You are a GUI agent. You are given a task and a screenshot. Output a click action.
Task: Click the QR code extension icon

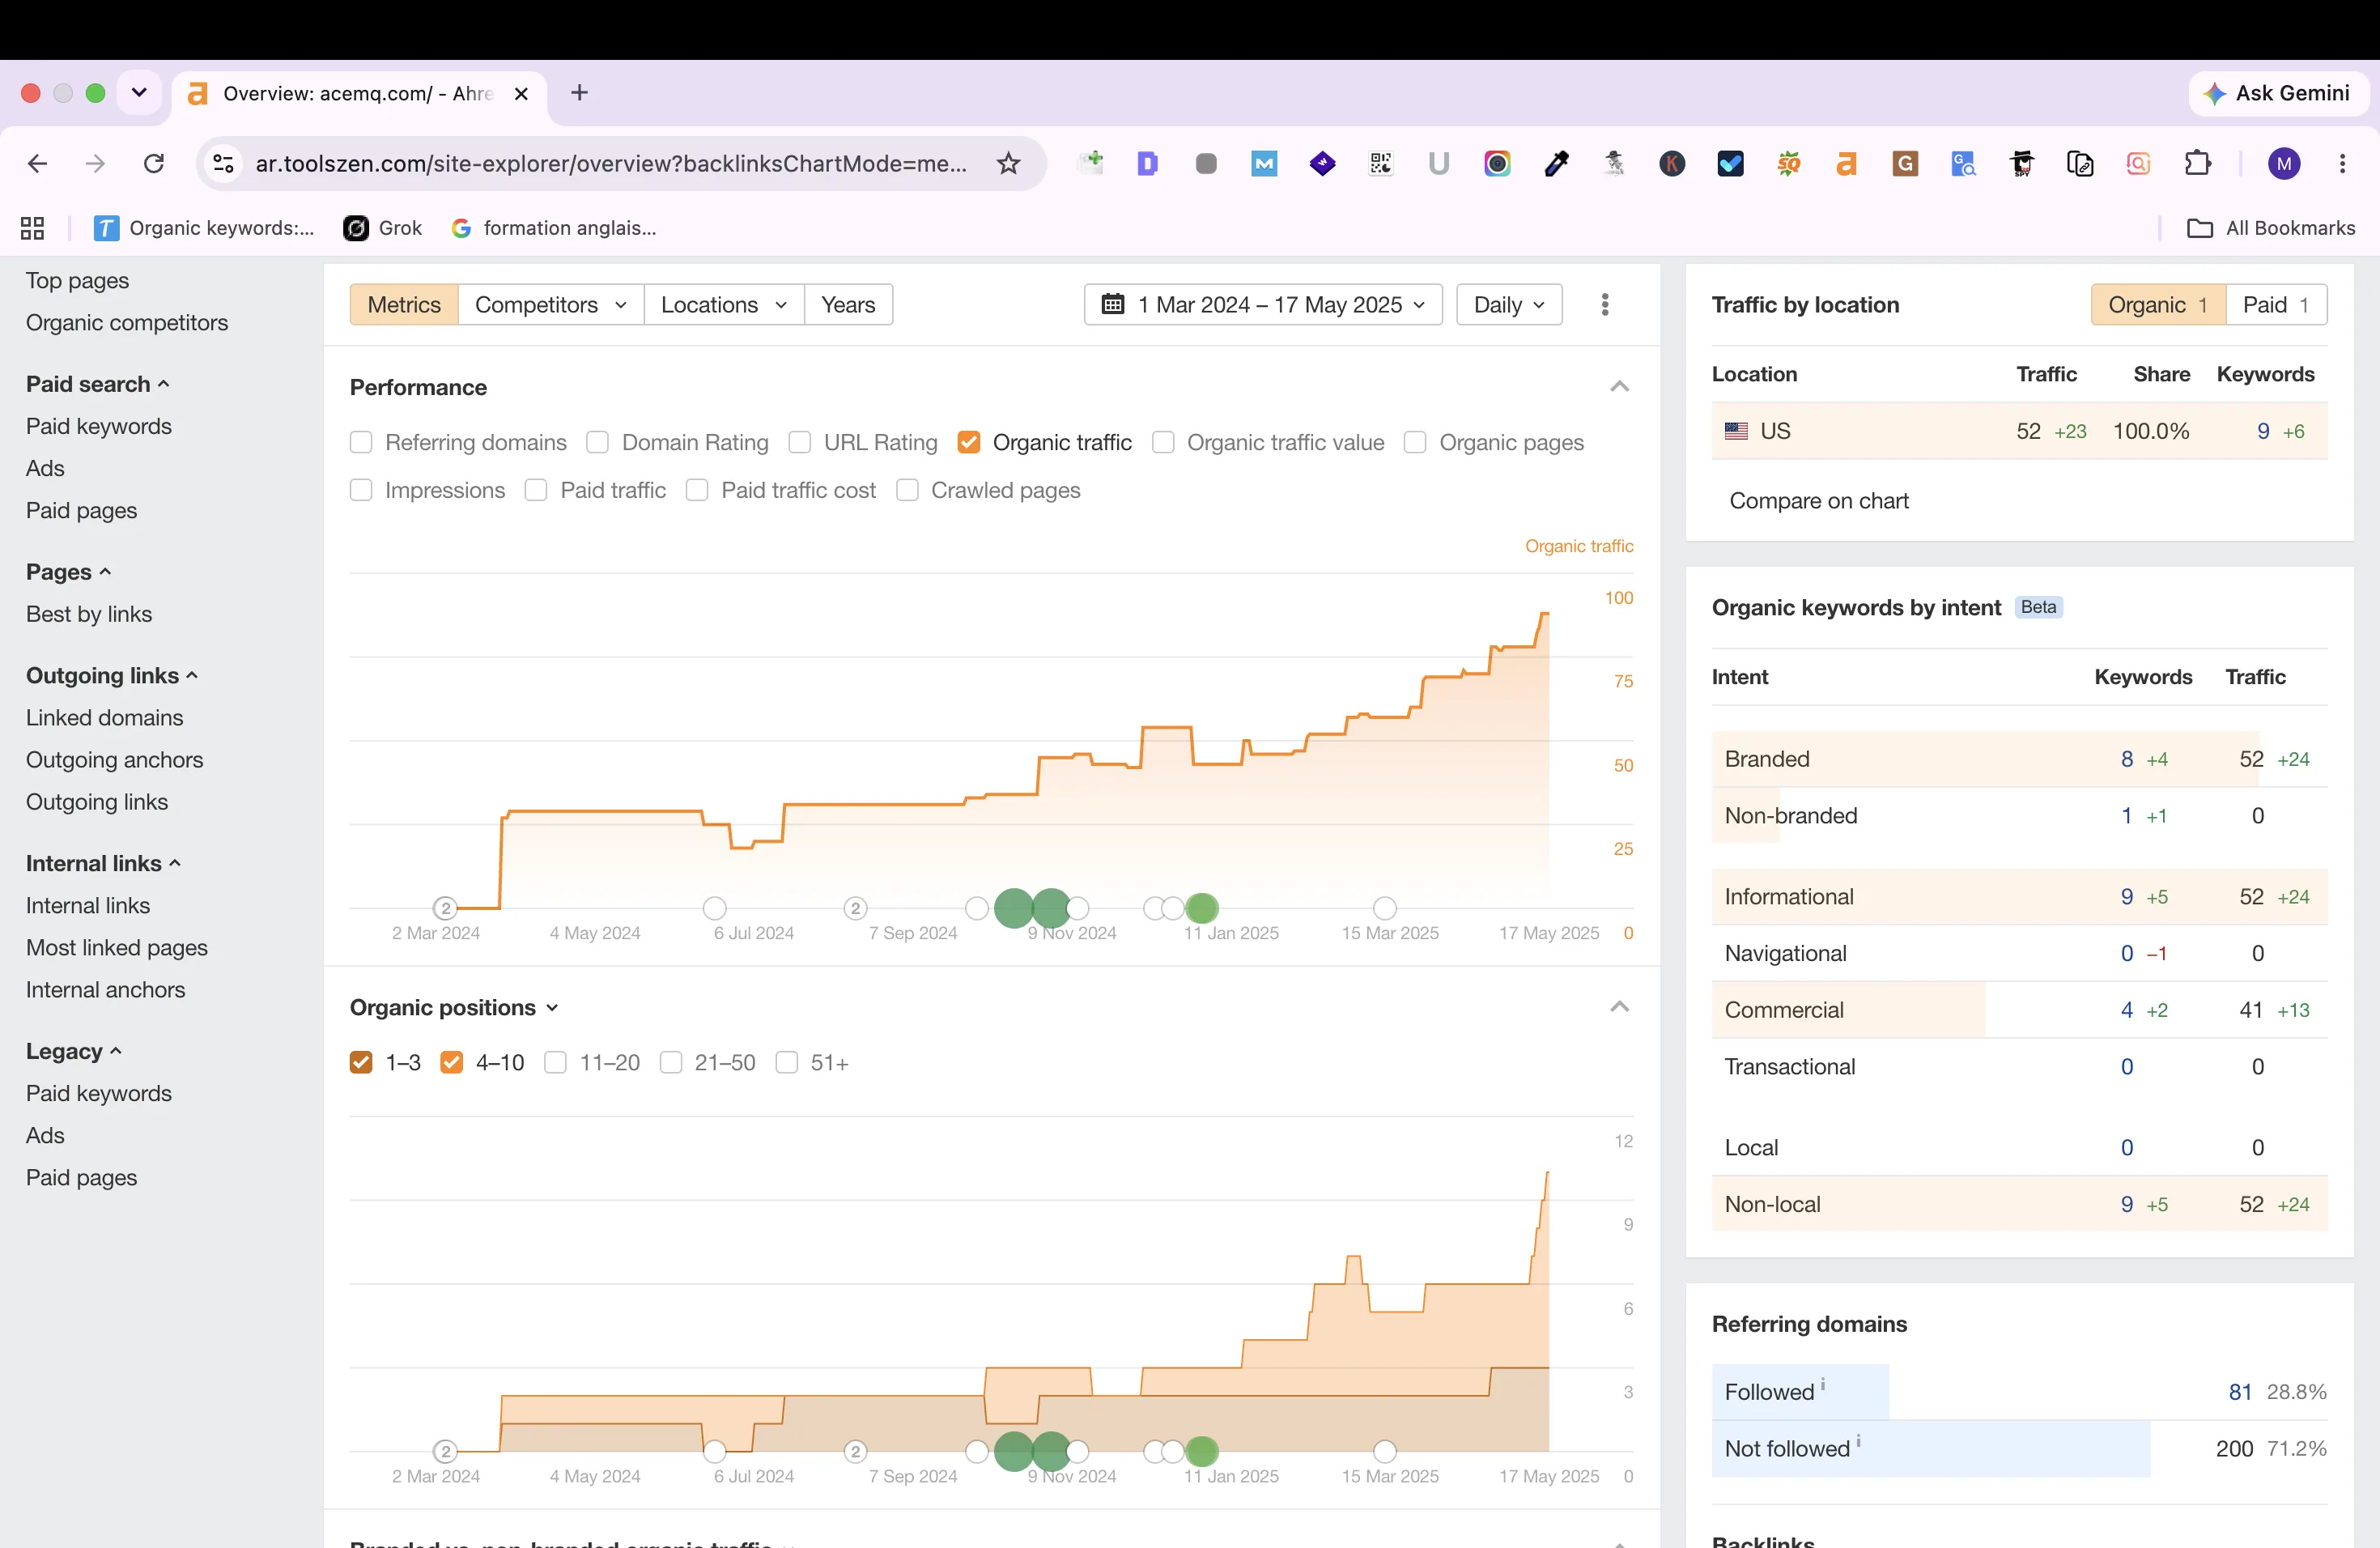tap(1381, 163)
